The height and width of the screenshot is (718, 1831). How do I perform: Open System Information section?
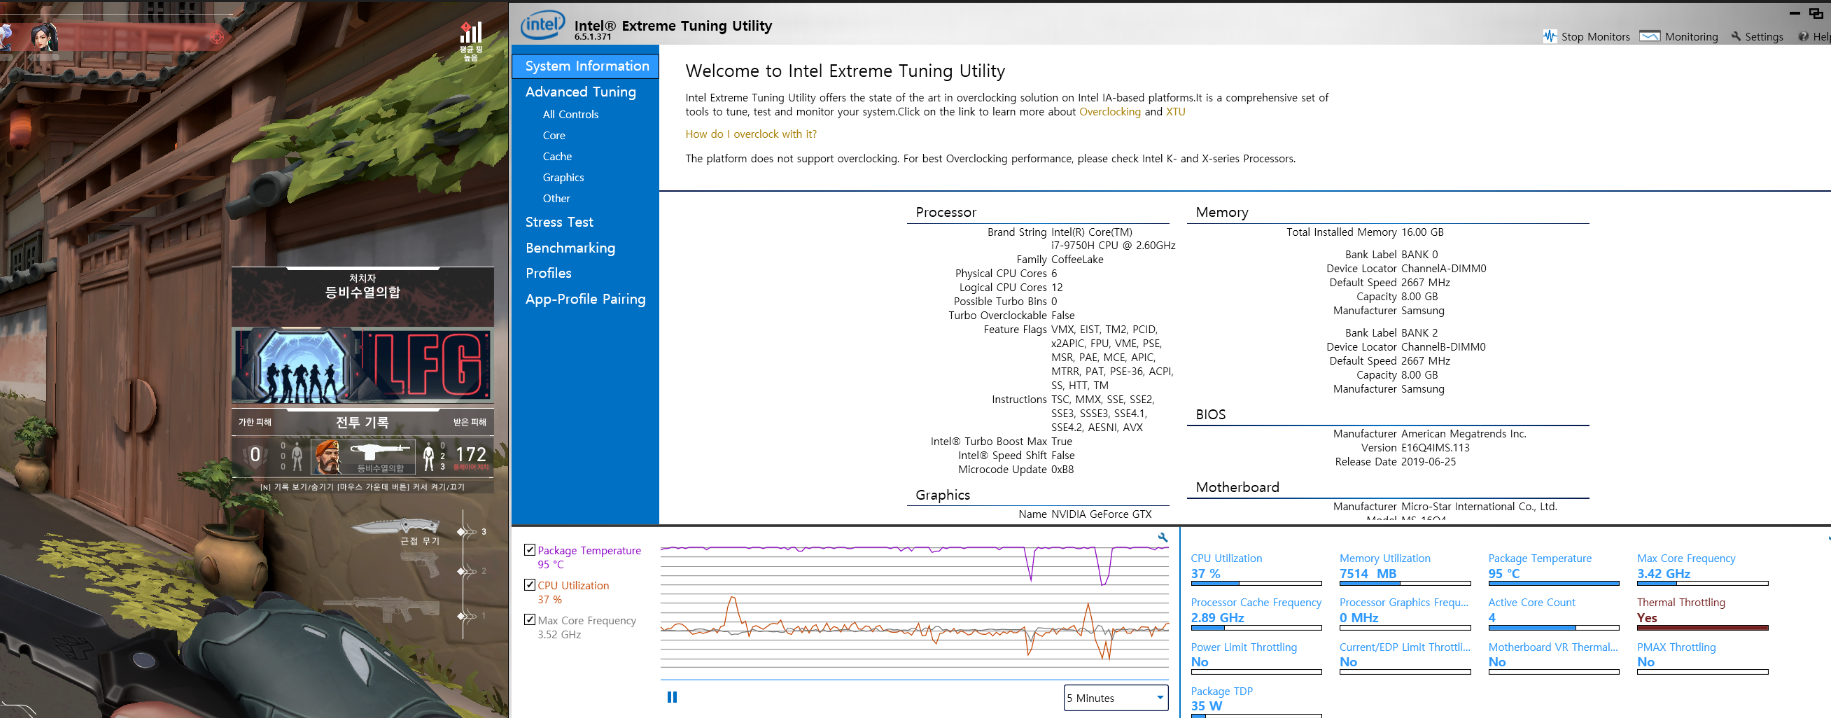(586, 66)
